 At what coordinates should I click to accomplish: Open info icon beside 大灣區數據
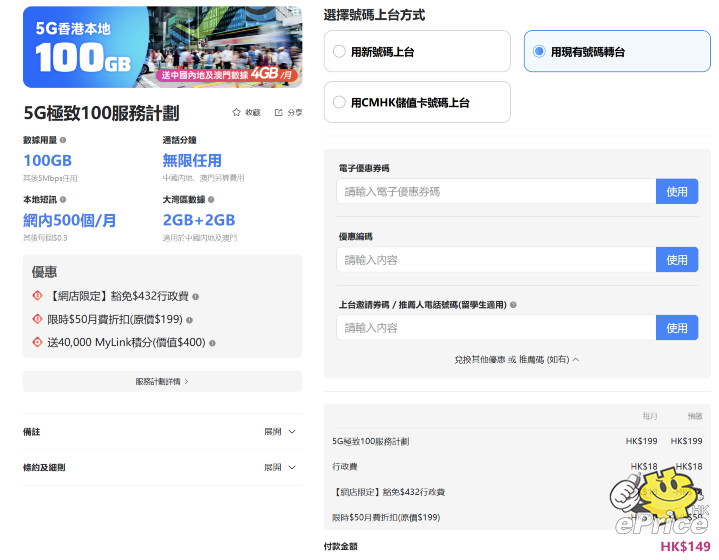coord(211,200)
